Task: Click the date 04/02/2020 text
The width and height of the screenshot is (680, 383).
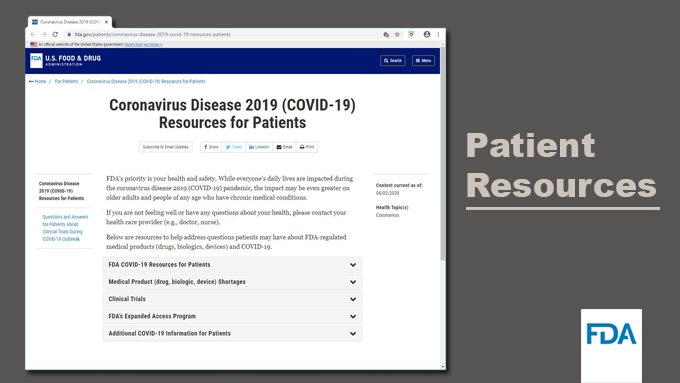Action: click(387, 193)
